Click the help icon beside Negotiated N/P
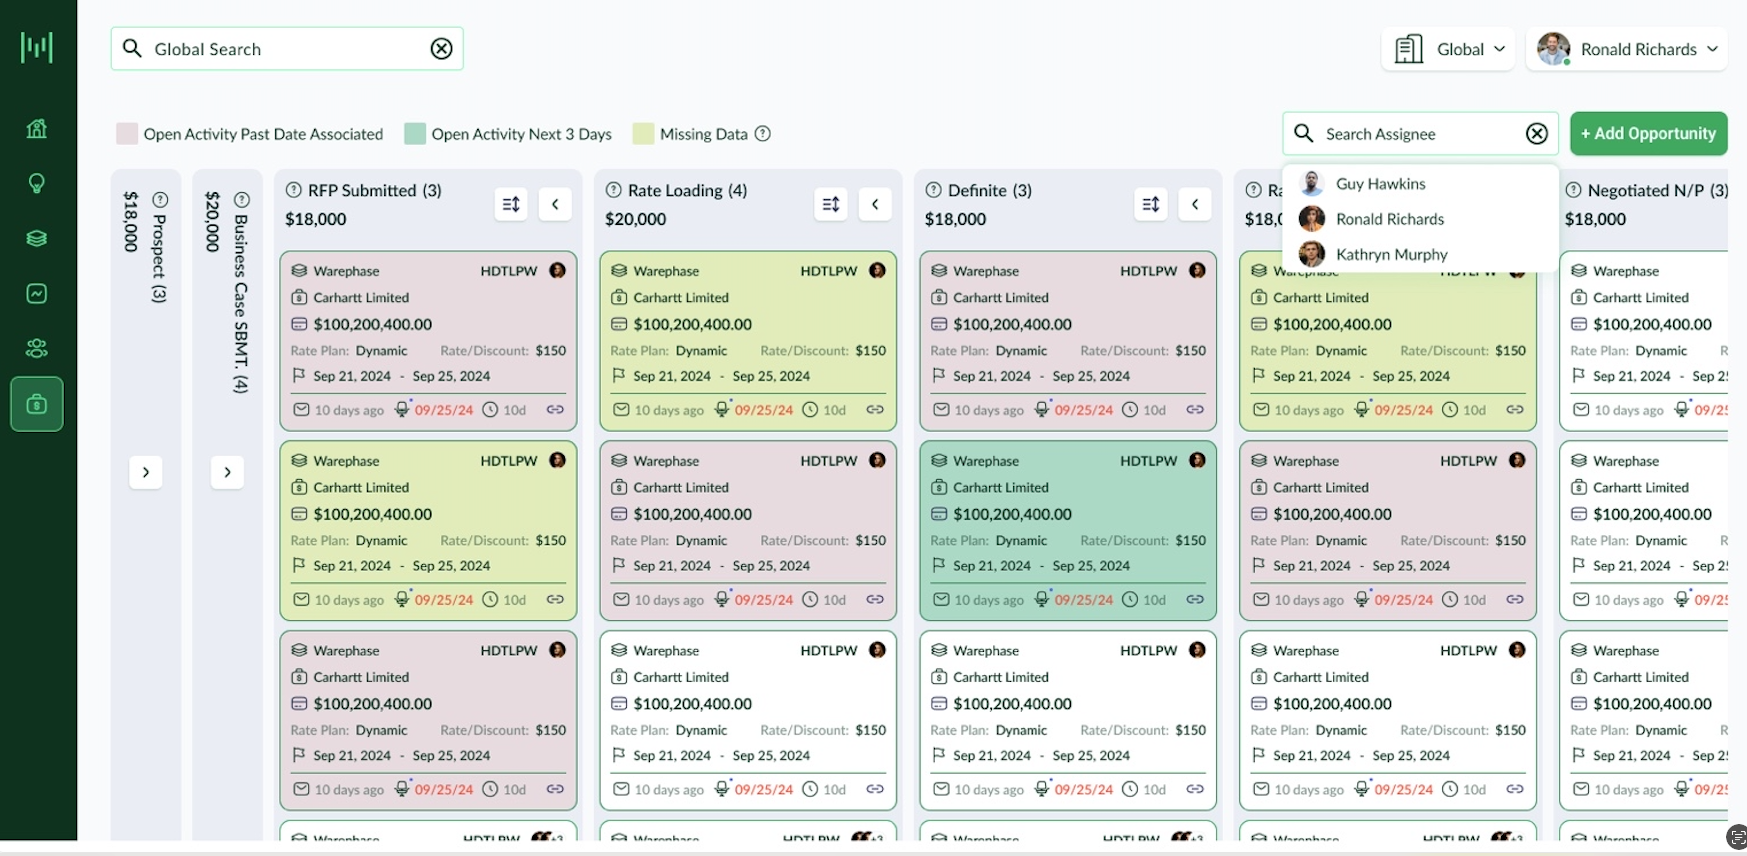Screen dimensions: 1747x856 click(x=1574, y=190)
